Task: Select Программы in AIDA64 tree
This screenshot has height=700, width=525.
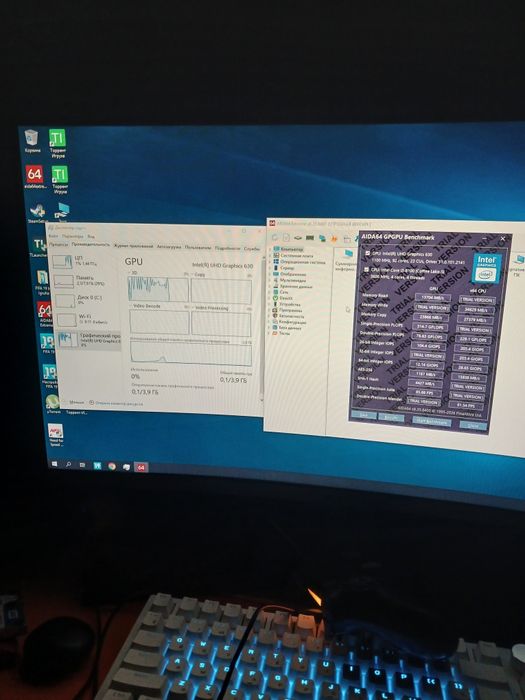Action: tap(290, 309)
